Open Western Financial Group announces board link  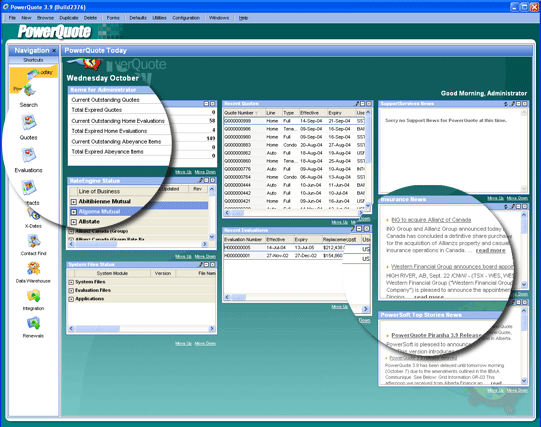coord(452,267)
